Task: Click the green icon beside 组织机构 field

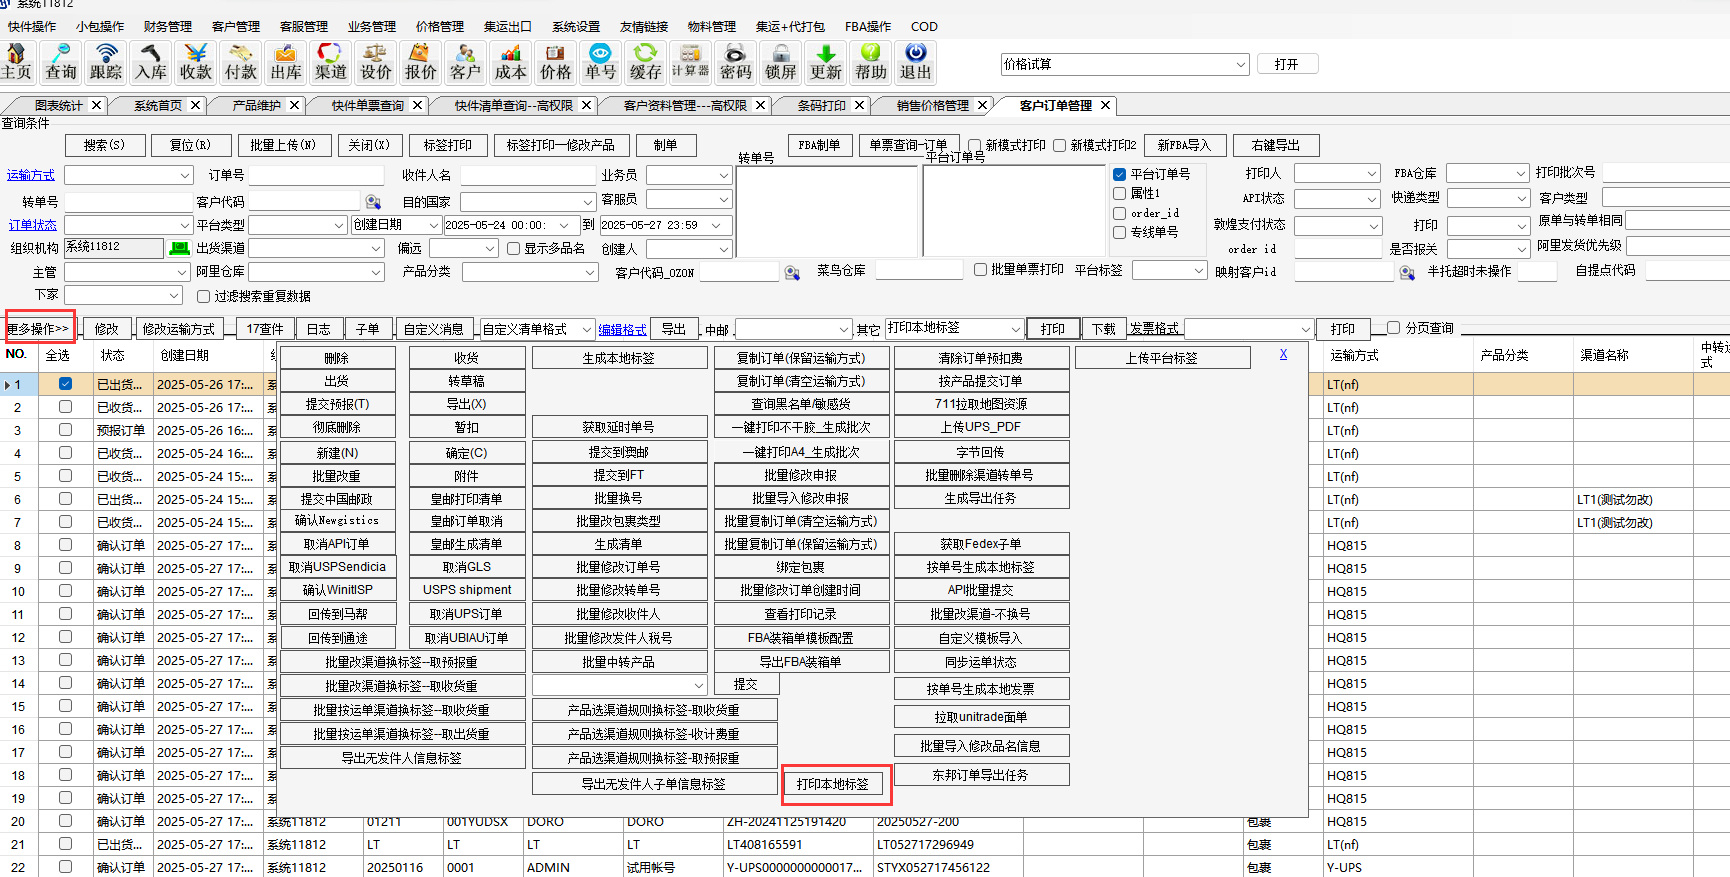Action: 180,248
